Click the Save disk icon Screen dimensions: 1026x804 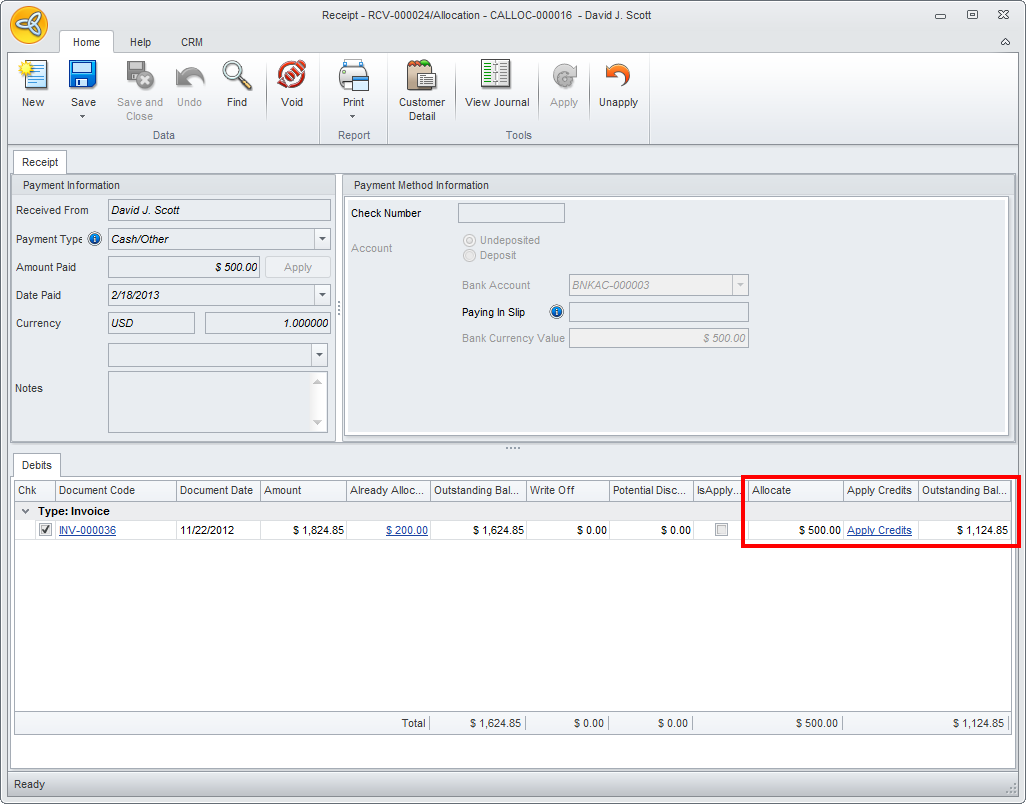point(83,78)
